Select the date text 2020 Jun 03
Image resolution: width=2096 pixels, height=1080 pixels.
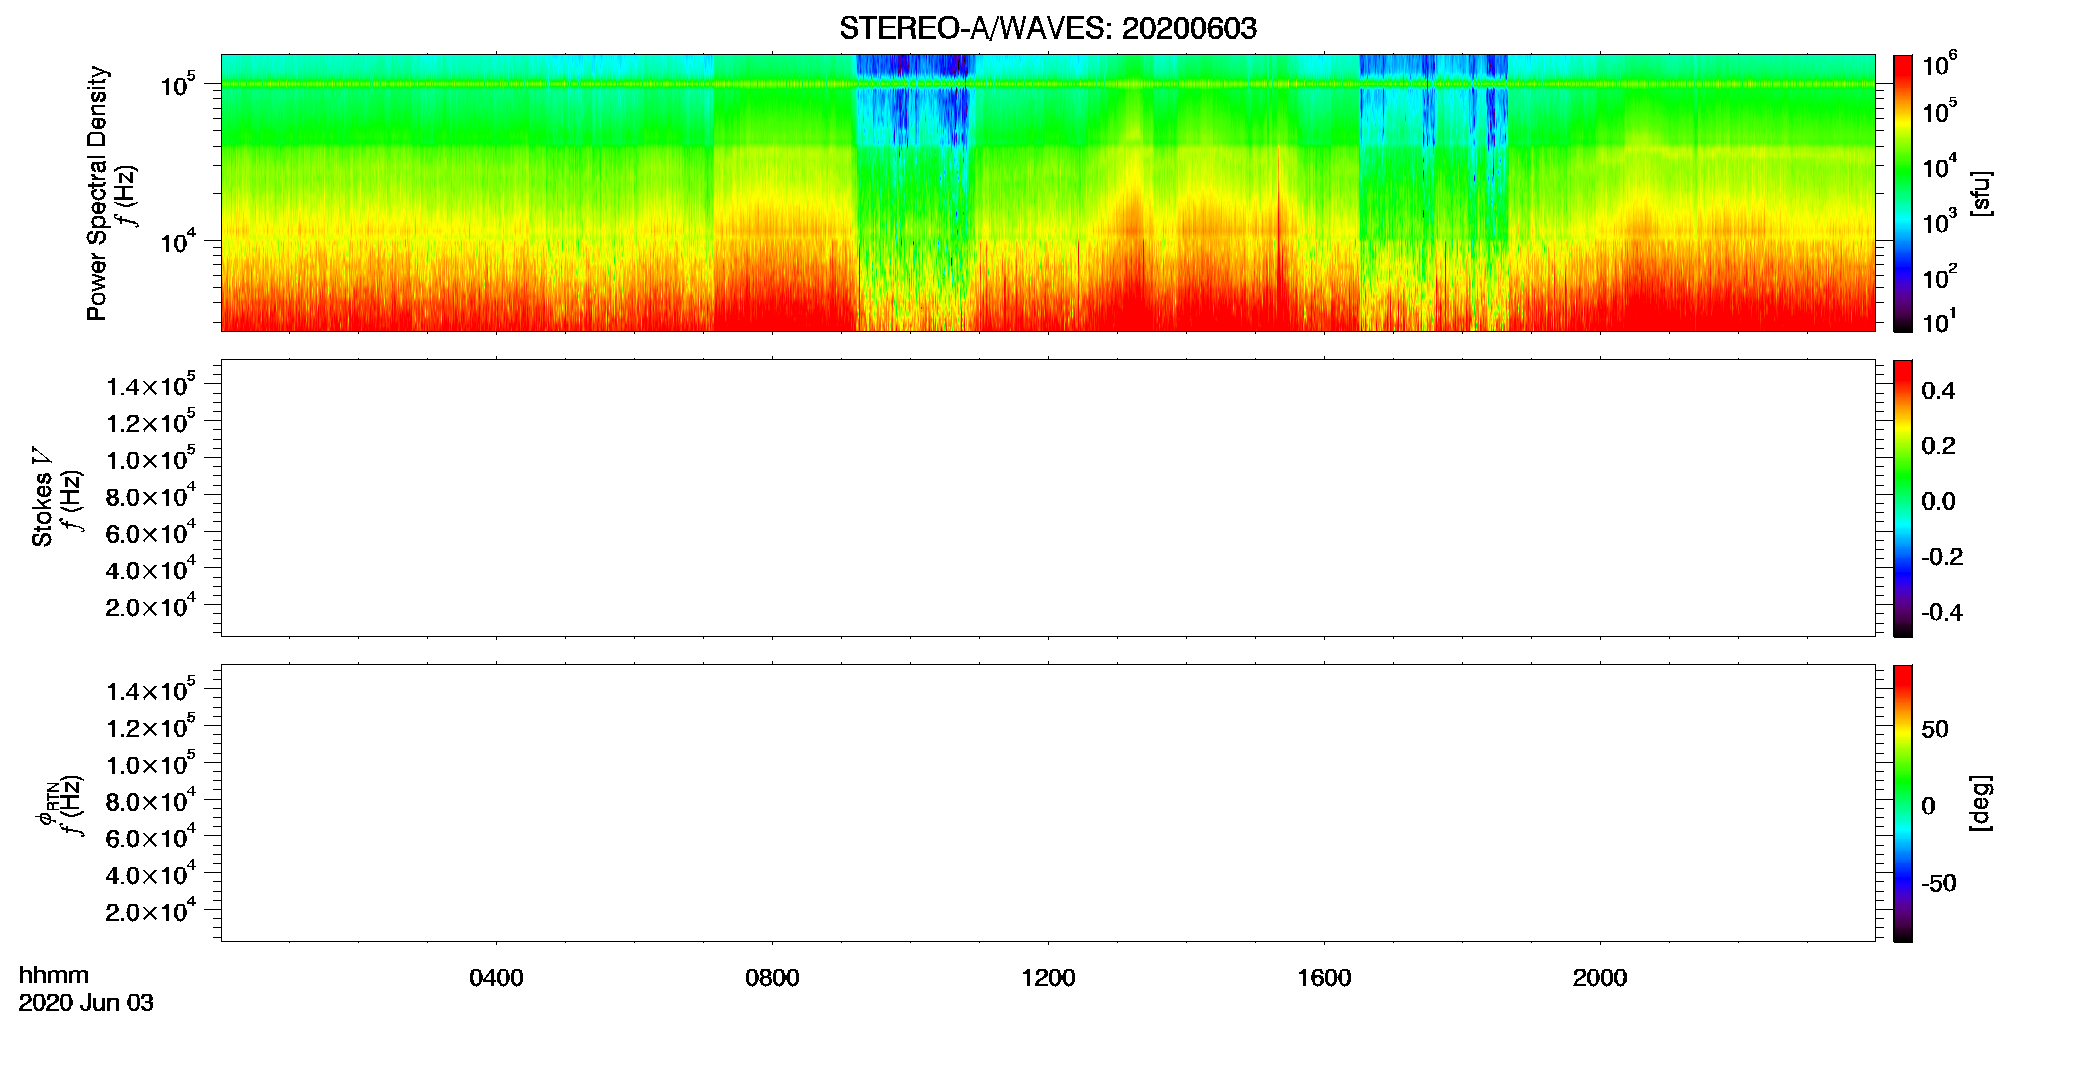click(86, 1003)
